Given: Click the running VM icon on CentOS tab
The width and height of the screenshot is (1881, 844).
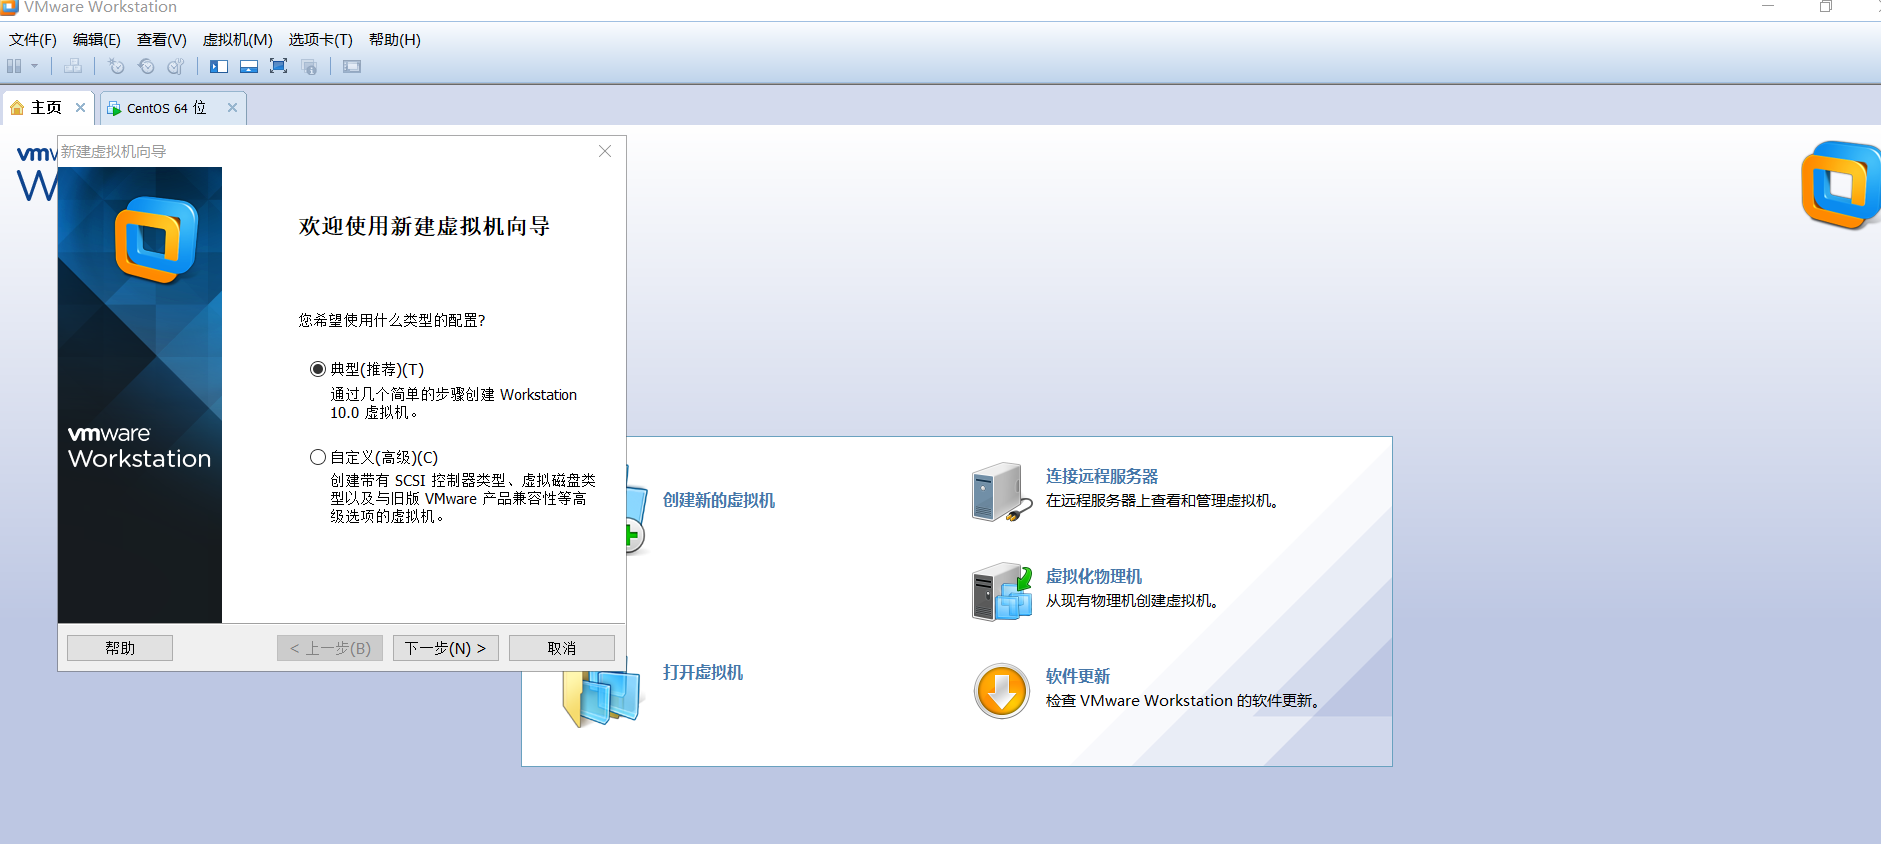Looking at the screenshot, I should pos(114,108).
